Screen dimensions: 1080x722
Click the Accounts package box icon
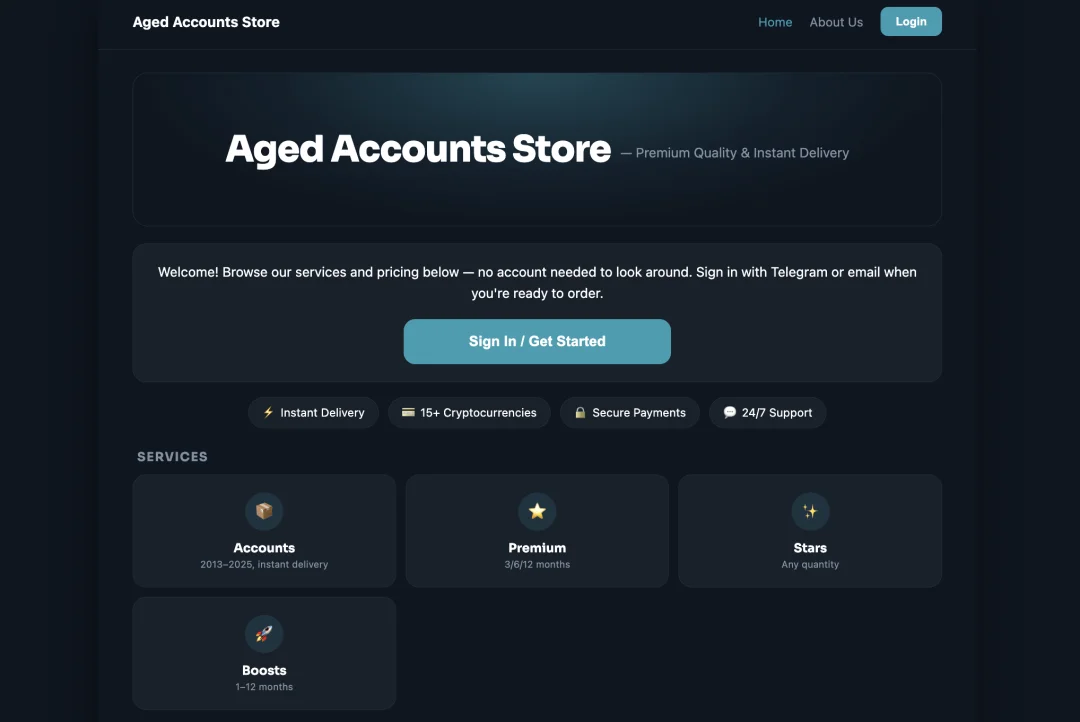pyautogui.click(x=264, y=511)
